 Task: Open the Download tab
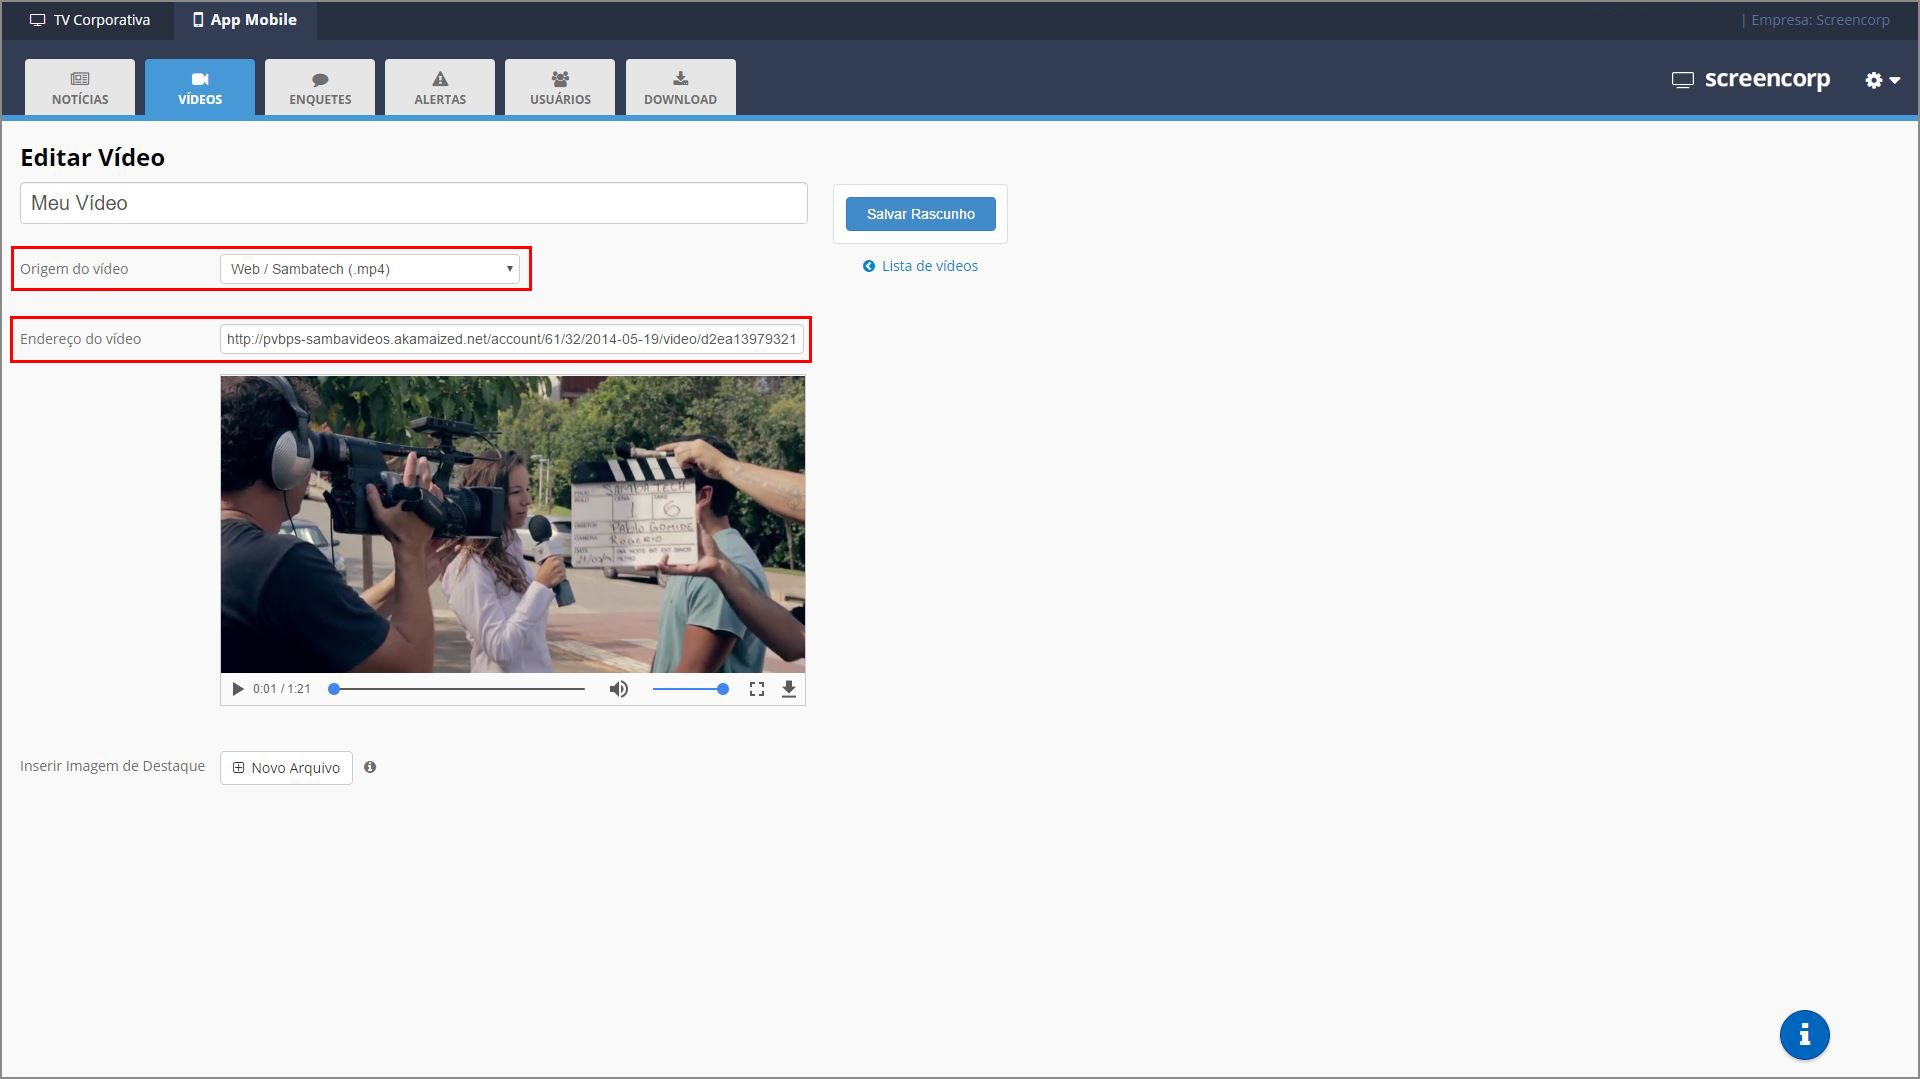(680, 88)
